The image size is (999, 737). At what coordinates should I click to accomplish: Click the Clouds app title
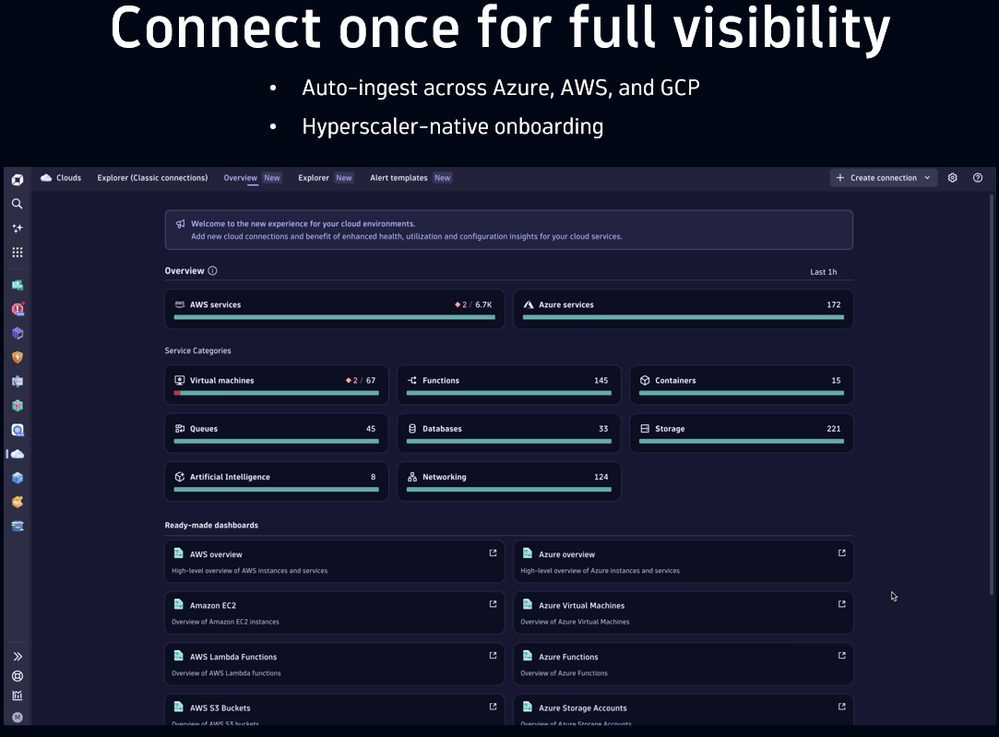point(62,178)
